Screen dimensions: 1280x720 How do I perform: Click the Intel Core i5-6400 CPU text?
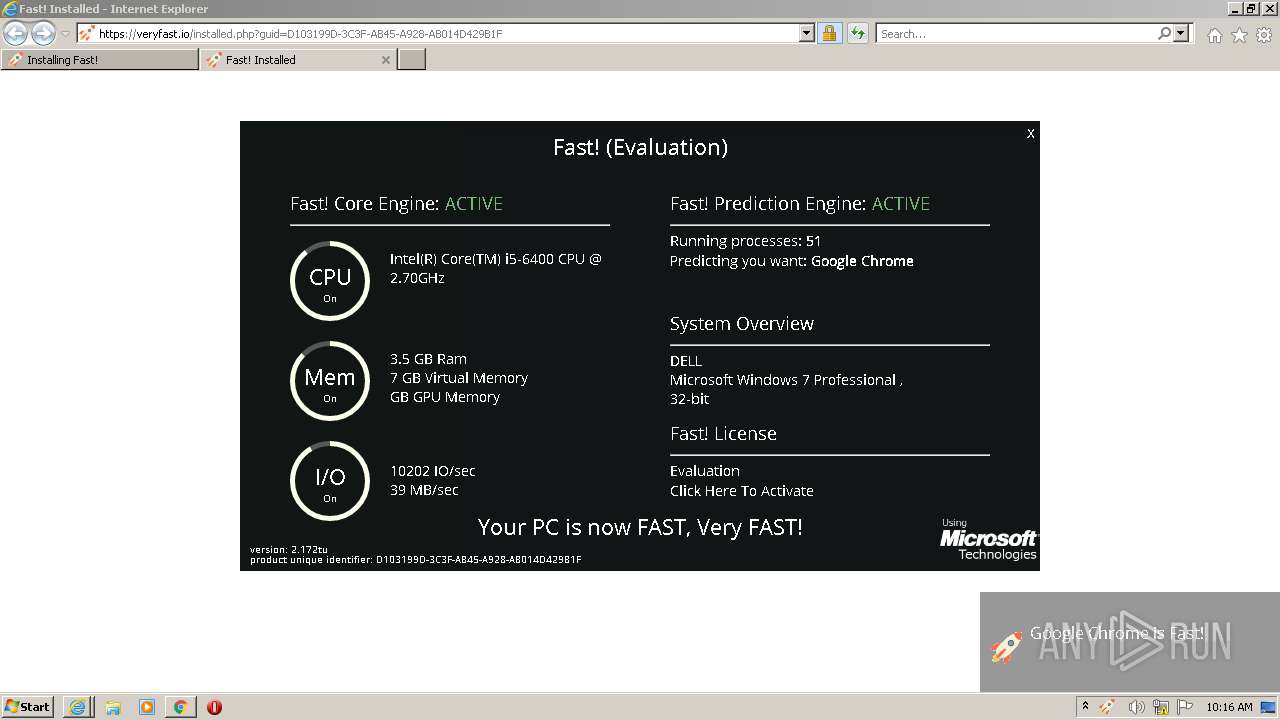(x=496, y=268)
